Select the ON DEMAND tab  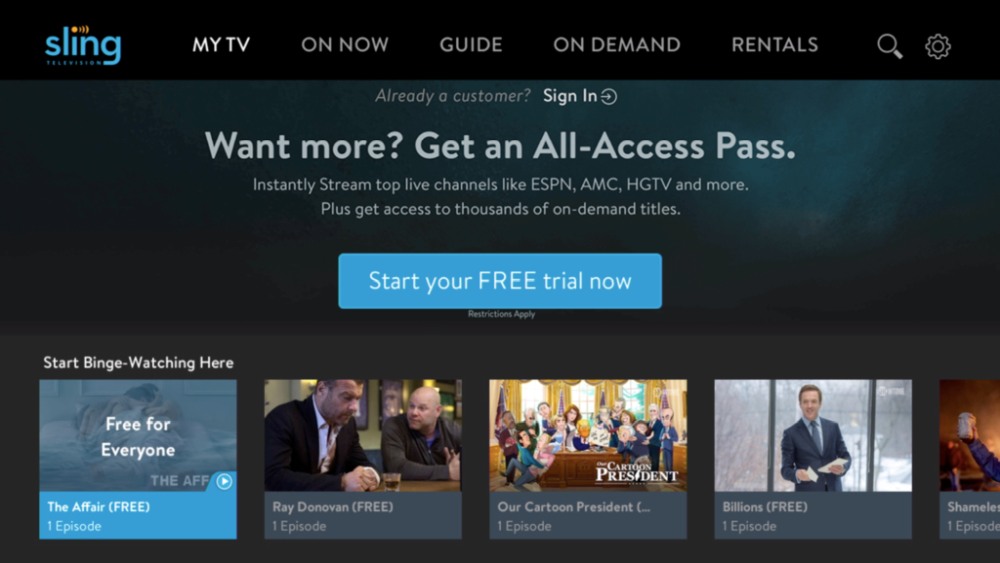617,45
